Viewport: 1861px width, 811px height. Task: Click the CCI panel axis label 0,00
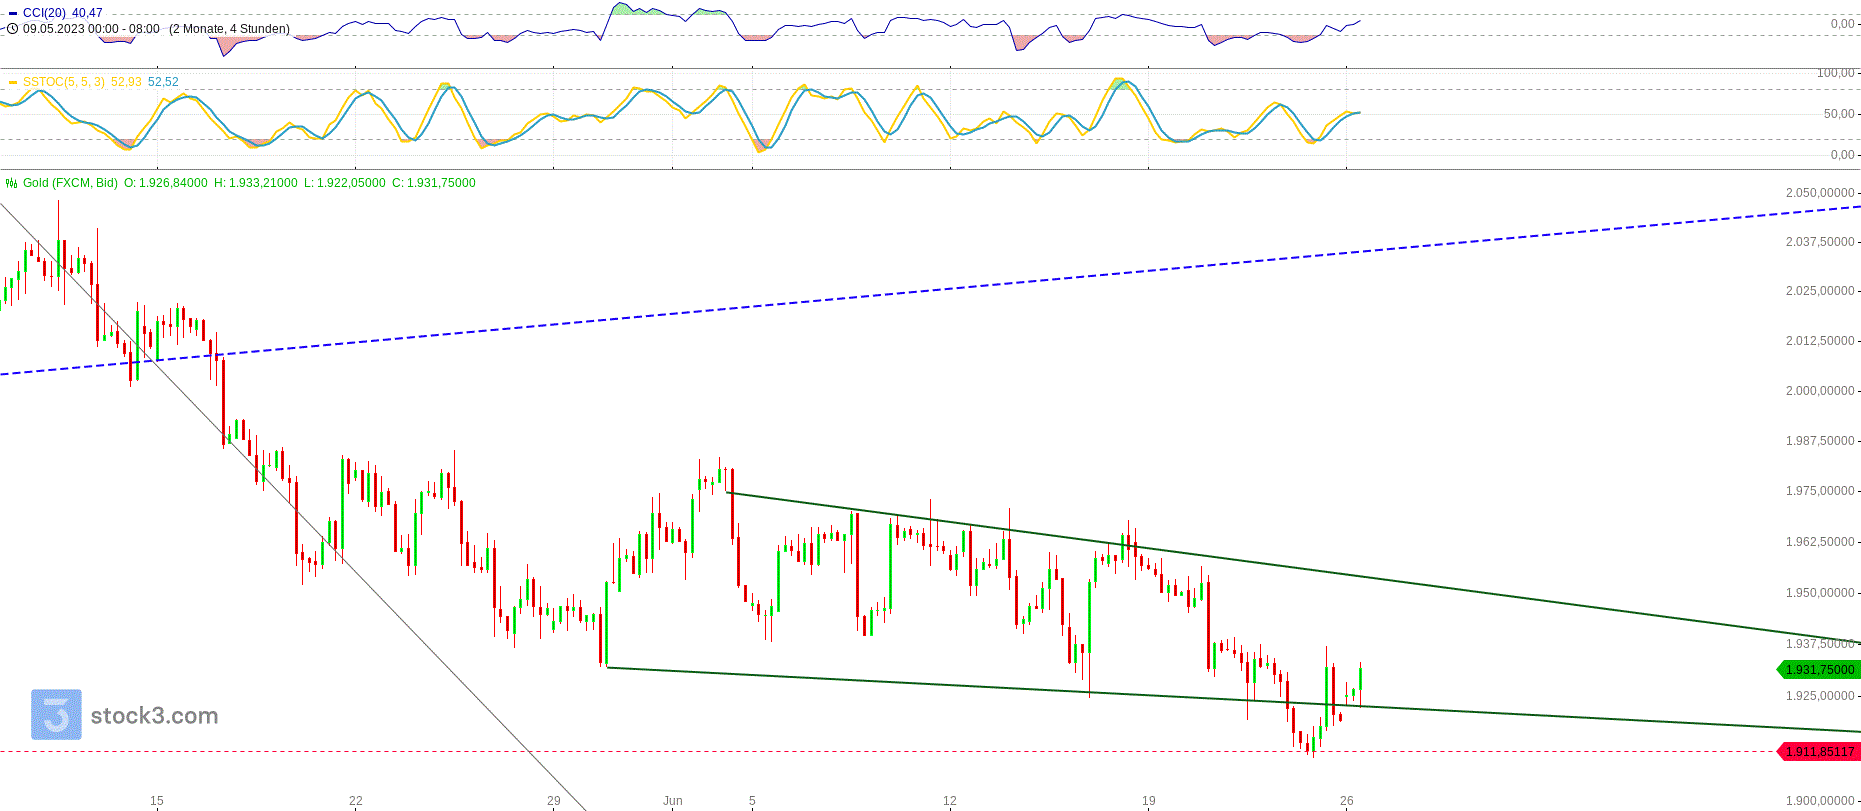tap(1842, 24)
